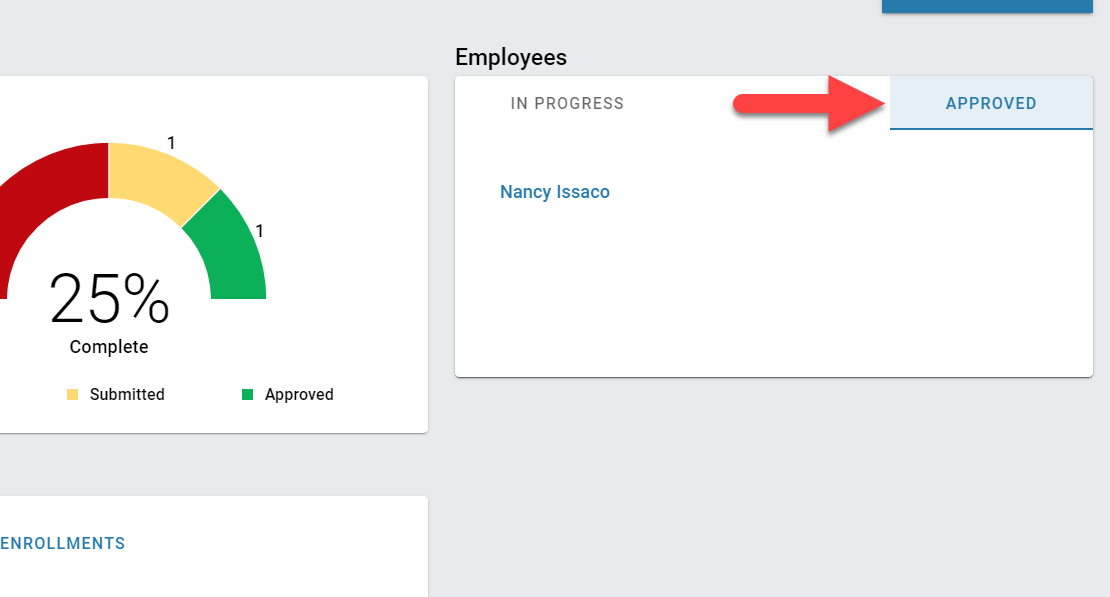Toggle the highlighted APPROVED filter

[x=990, y=103]
